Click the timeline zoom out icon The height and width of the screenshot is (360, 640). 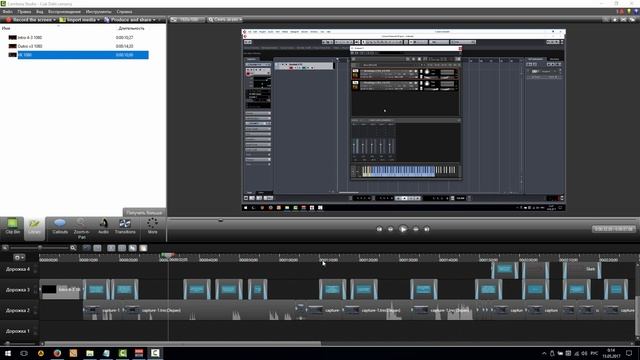[5, 248]
